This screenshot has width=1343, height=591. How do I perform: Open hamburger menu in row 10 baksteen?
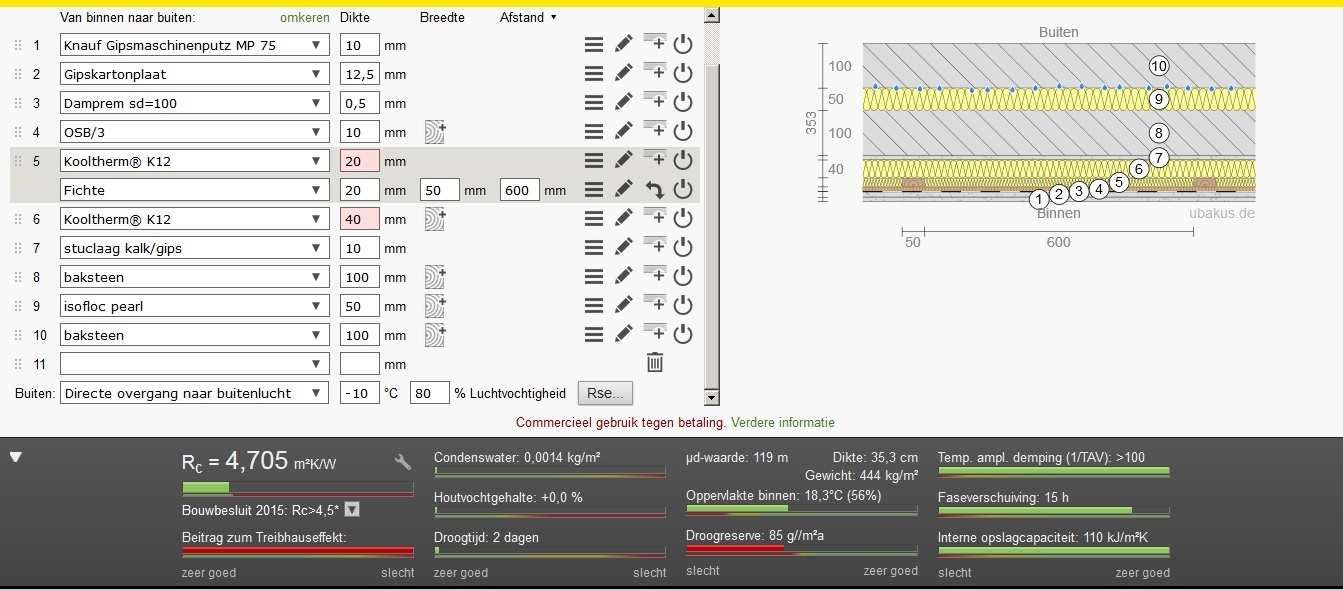[594, 335]
